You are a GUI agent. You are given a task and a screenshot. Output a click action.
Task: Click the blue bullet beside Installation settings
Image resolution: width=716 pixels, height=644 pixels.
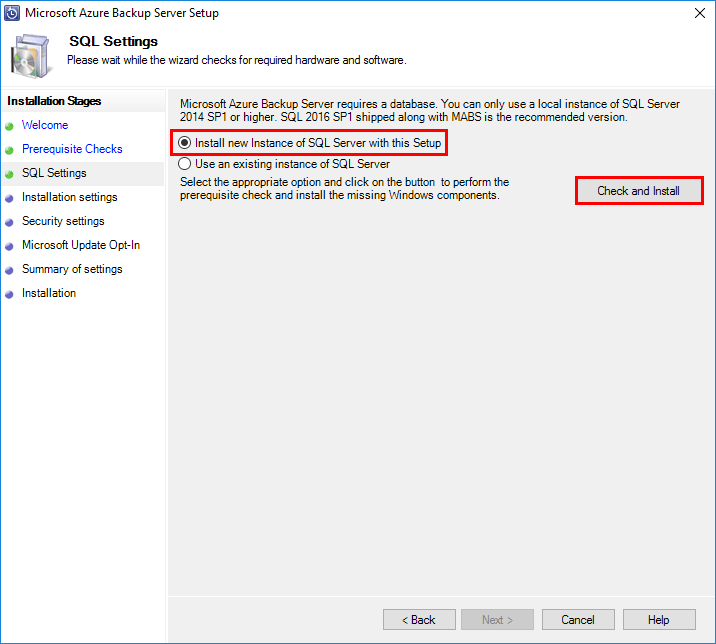[x=9, y=198]
